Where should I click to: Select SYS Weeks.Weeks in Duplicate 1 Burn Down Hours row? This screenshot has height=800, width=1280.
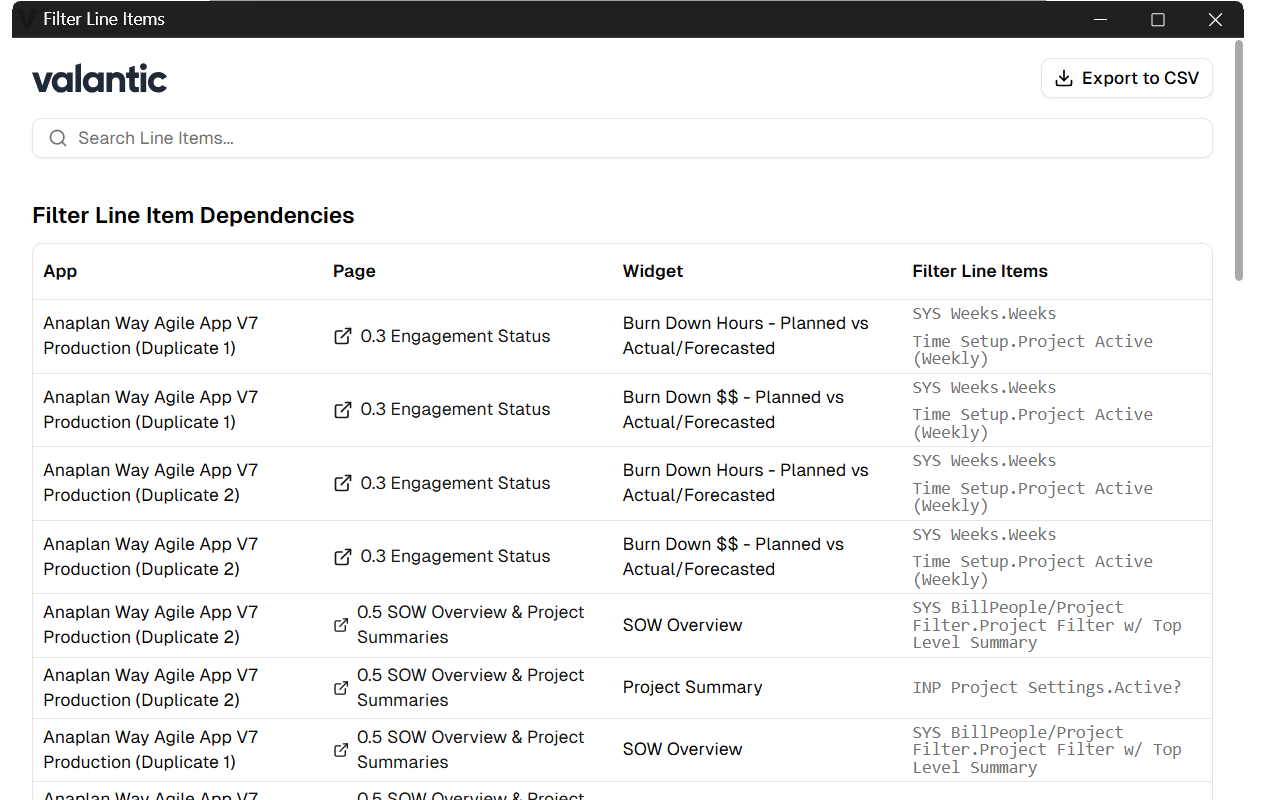click(984, 314)
